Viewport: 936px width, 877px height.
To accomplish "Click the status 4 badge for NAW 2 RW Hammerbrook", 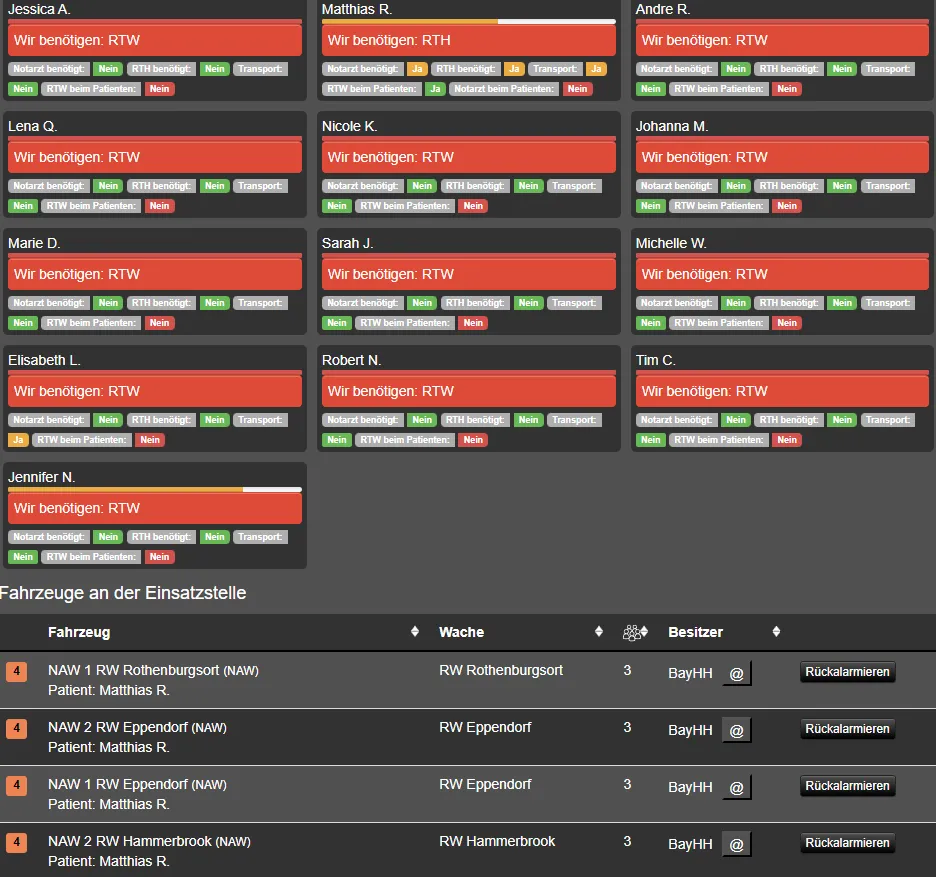I will (x=17, y=842).
